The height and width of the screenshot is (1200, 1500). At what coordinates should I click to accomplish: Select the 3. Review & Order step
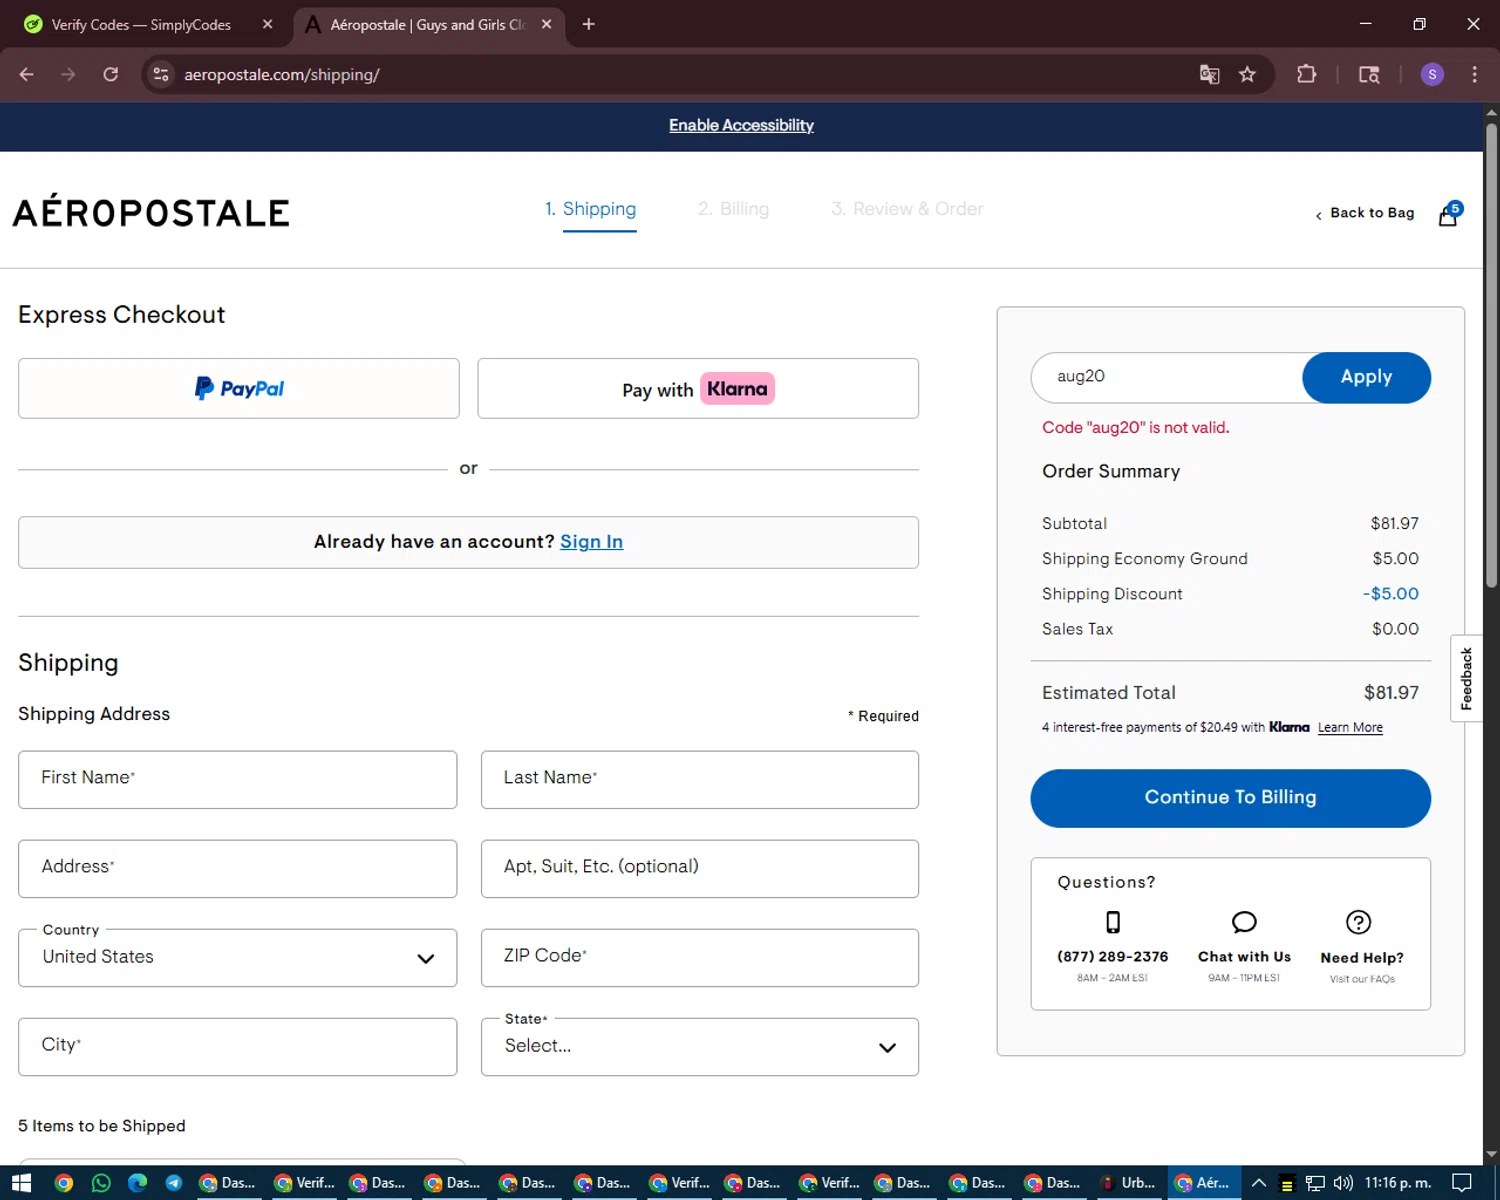[x=907, y=209]
